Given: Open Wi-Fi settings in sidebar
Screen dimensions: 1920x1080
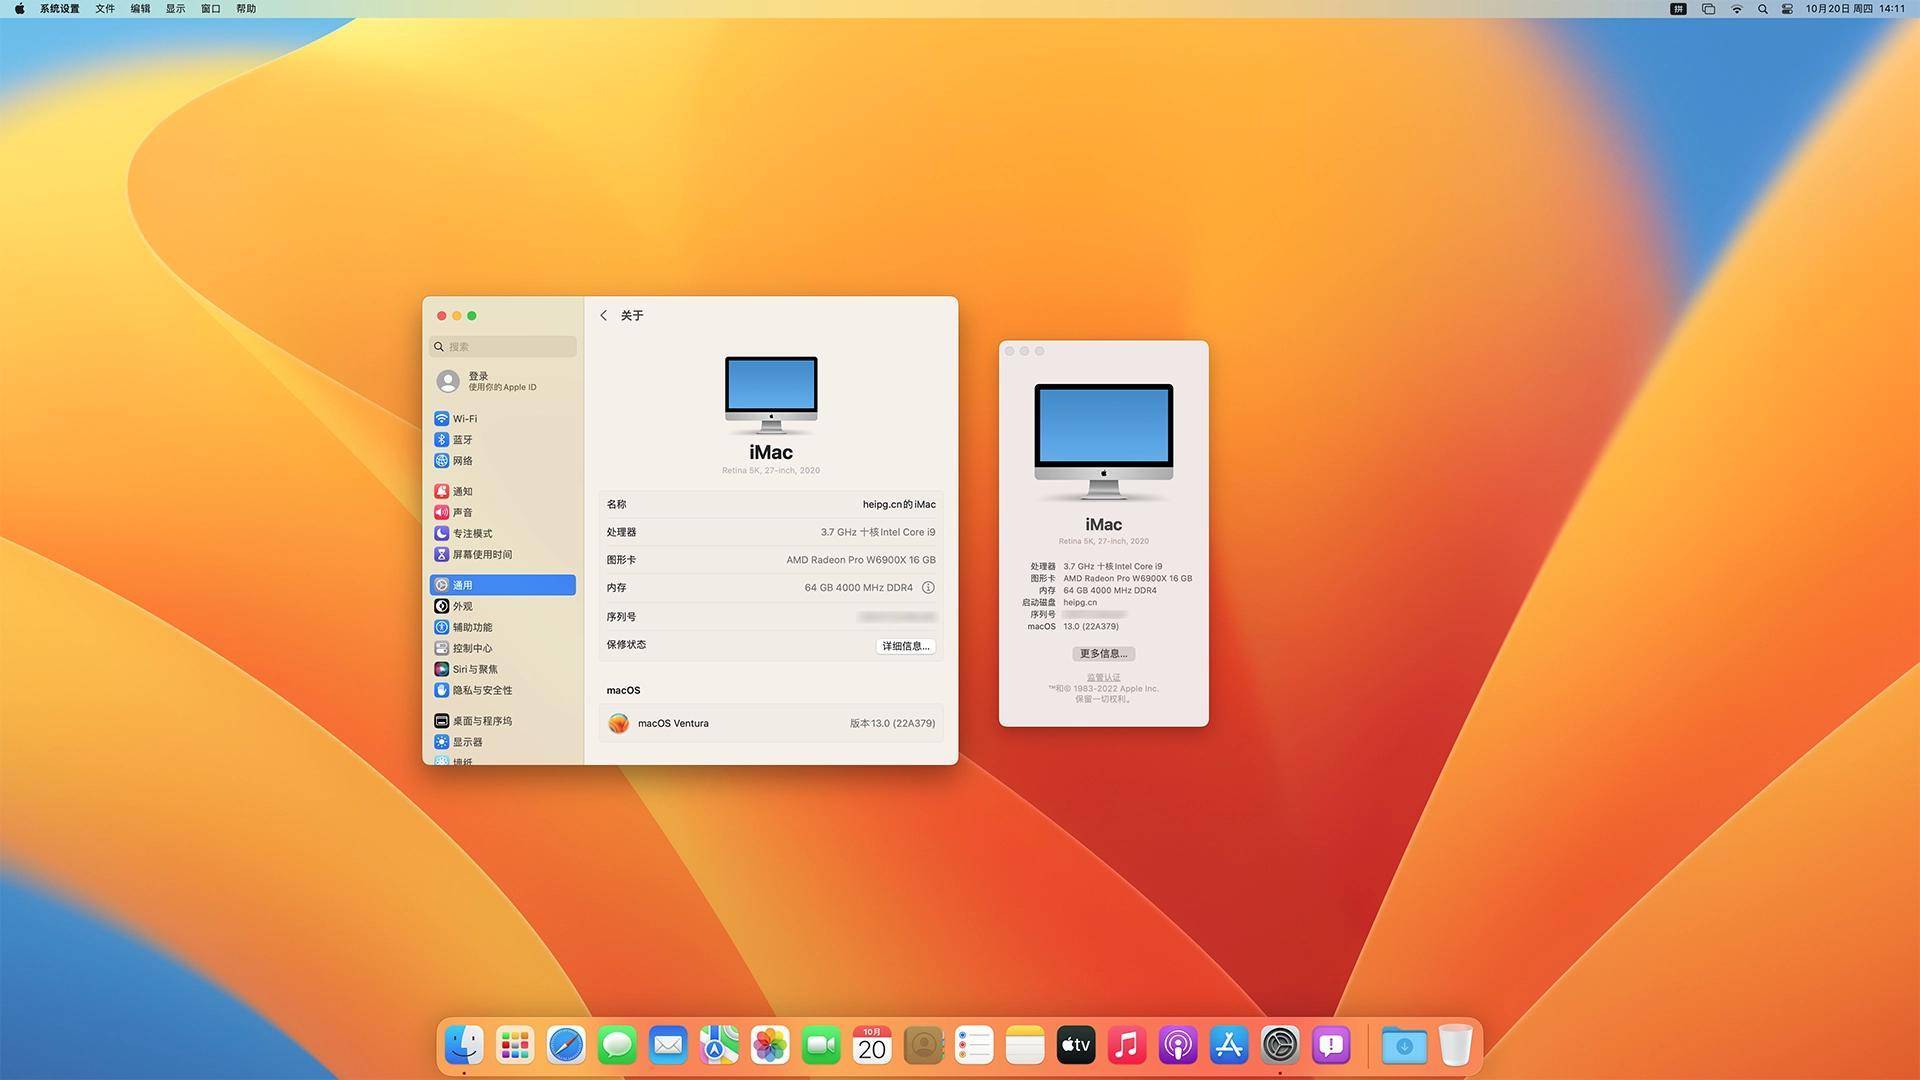Looking at the screenshot, I should click(502, 419).
